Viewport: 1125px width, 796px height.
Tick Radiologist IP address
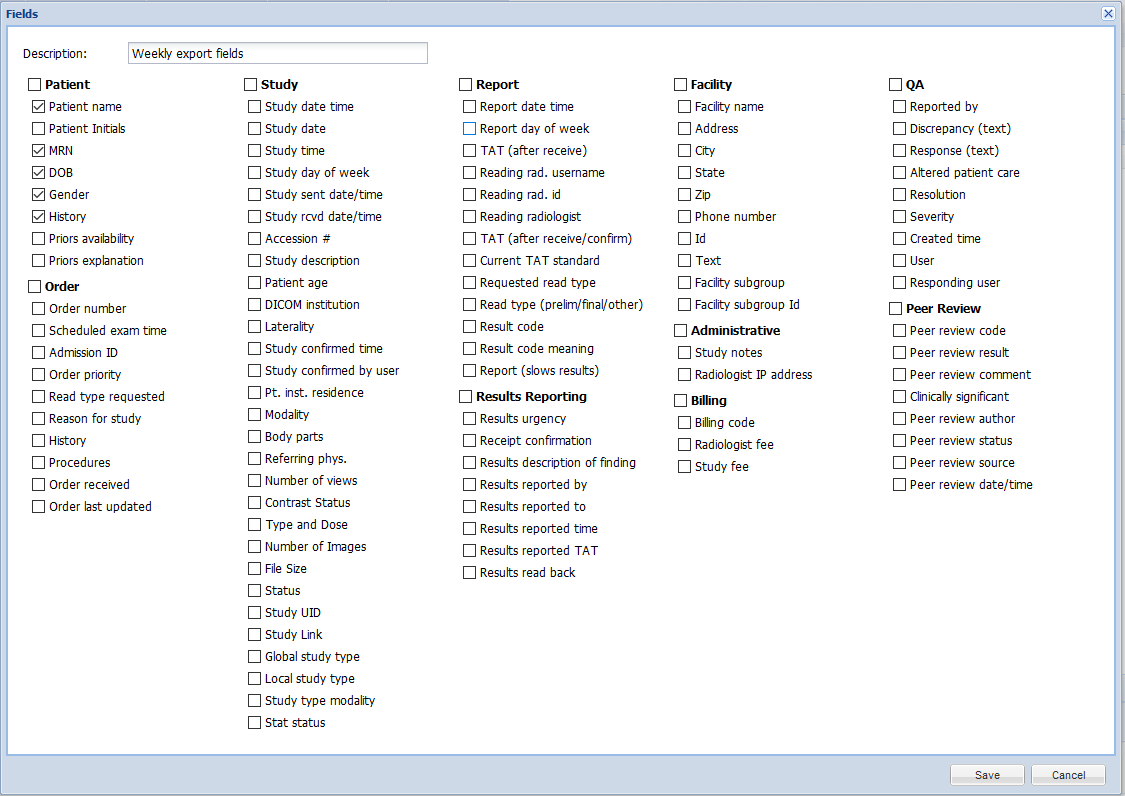685,375
